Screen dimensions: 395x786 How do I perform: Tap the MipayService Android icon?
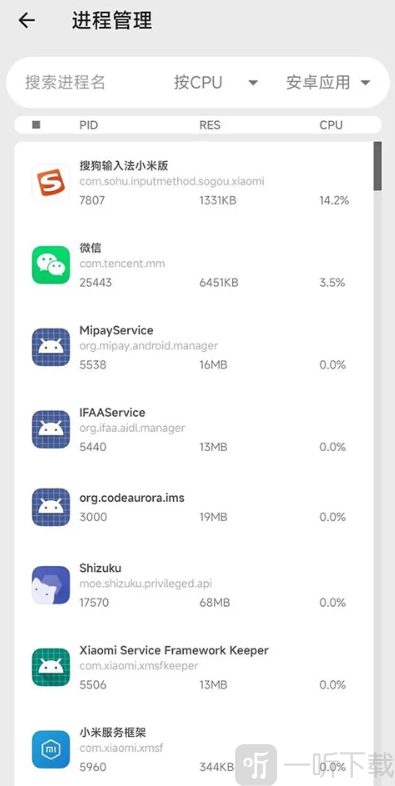[x=51, y=347]
